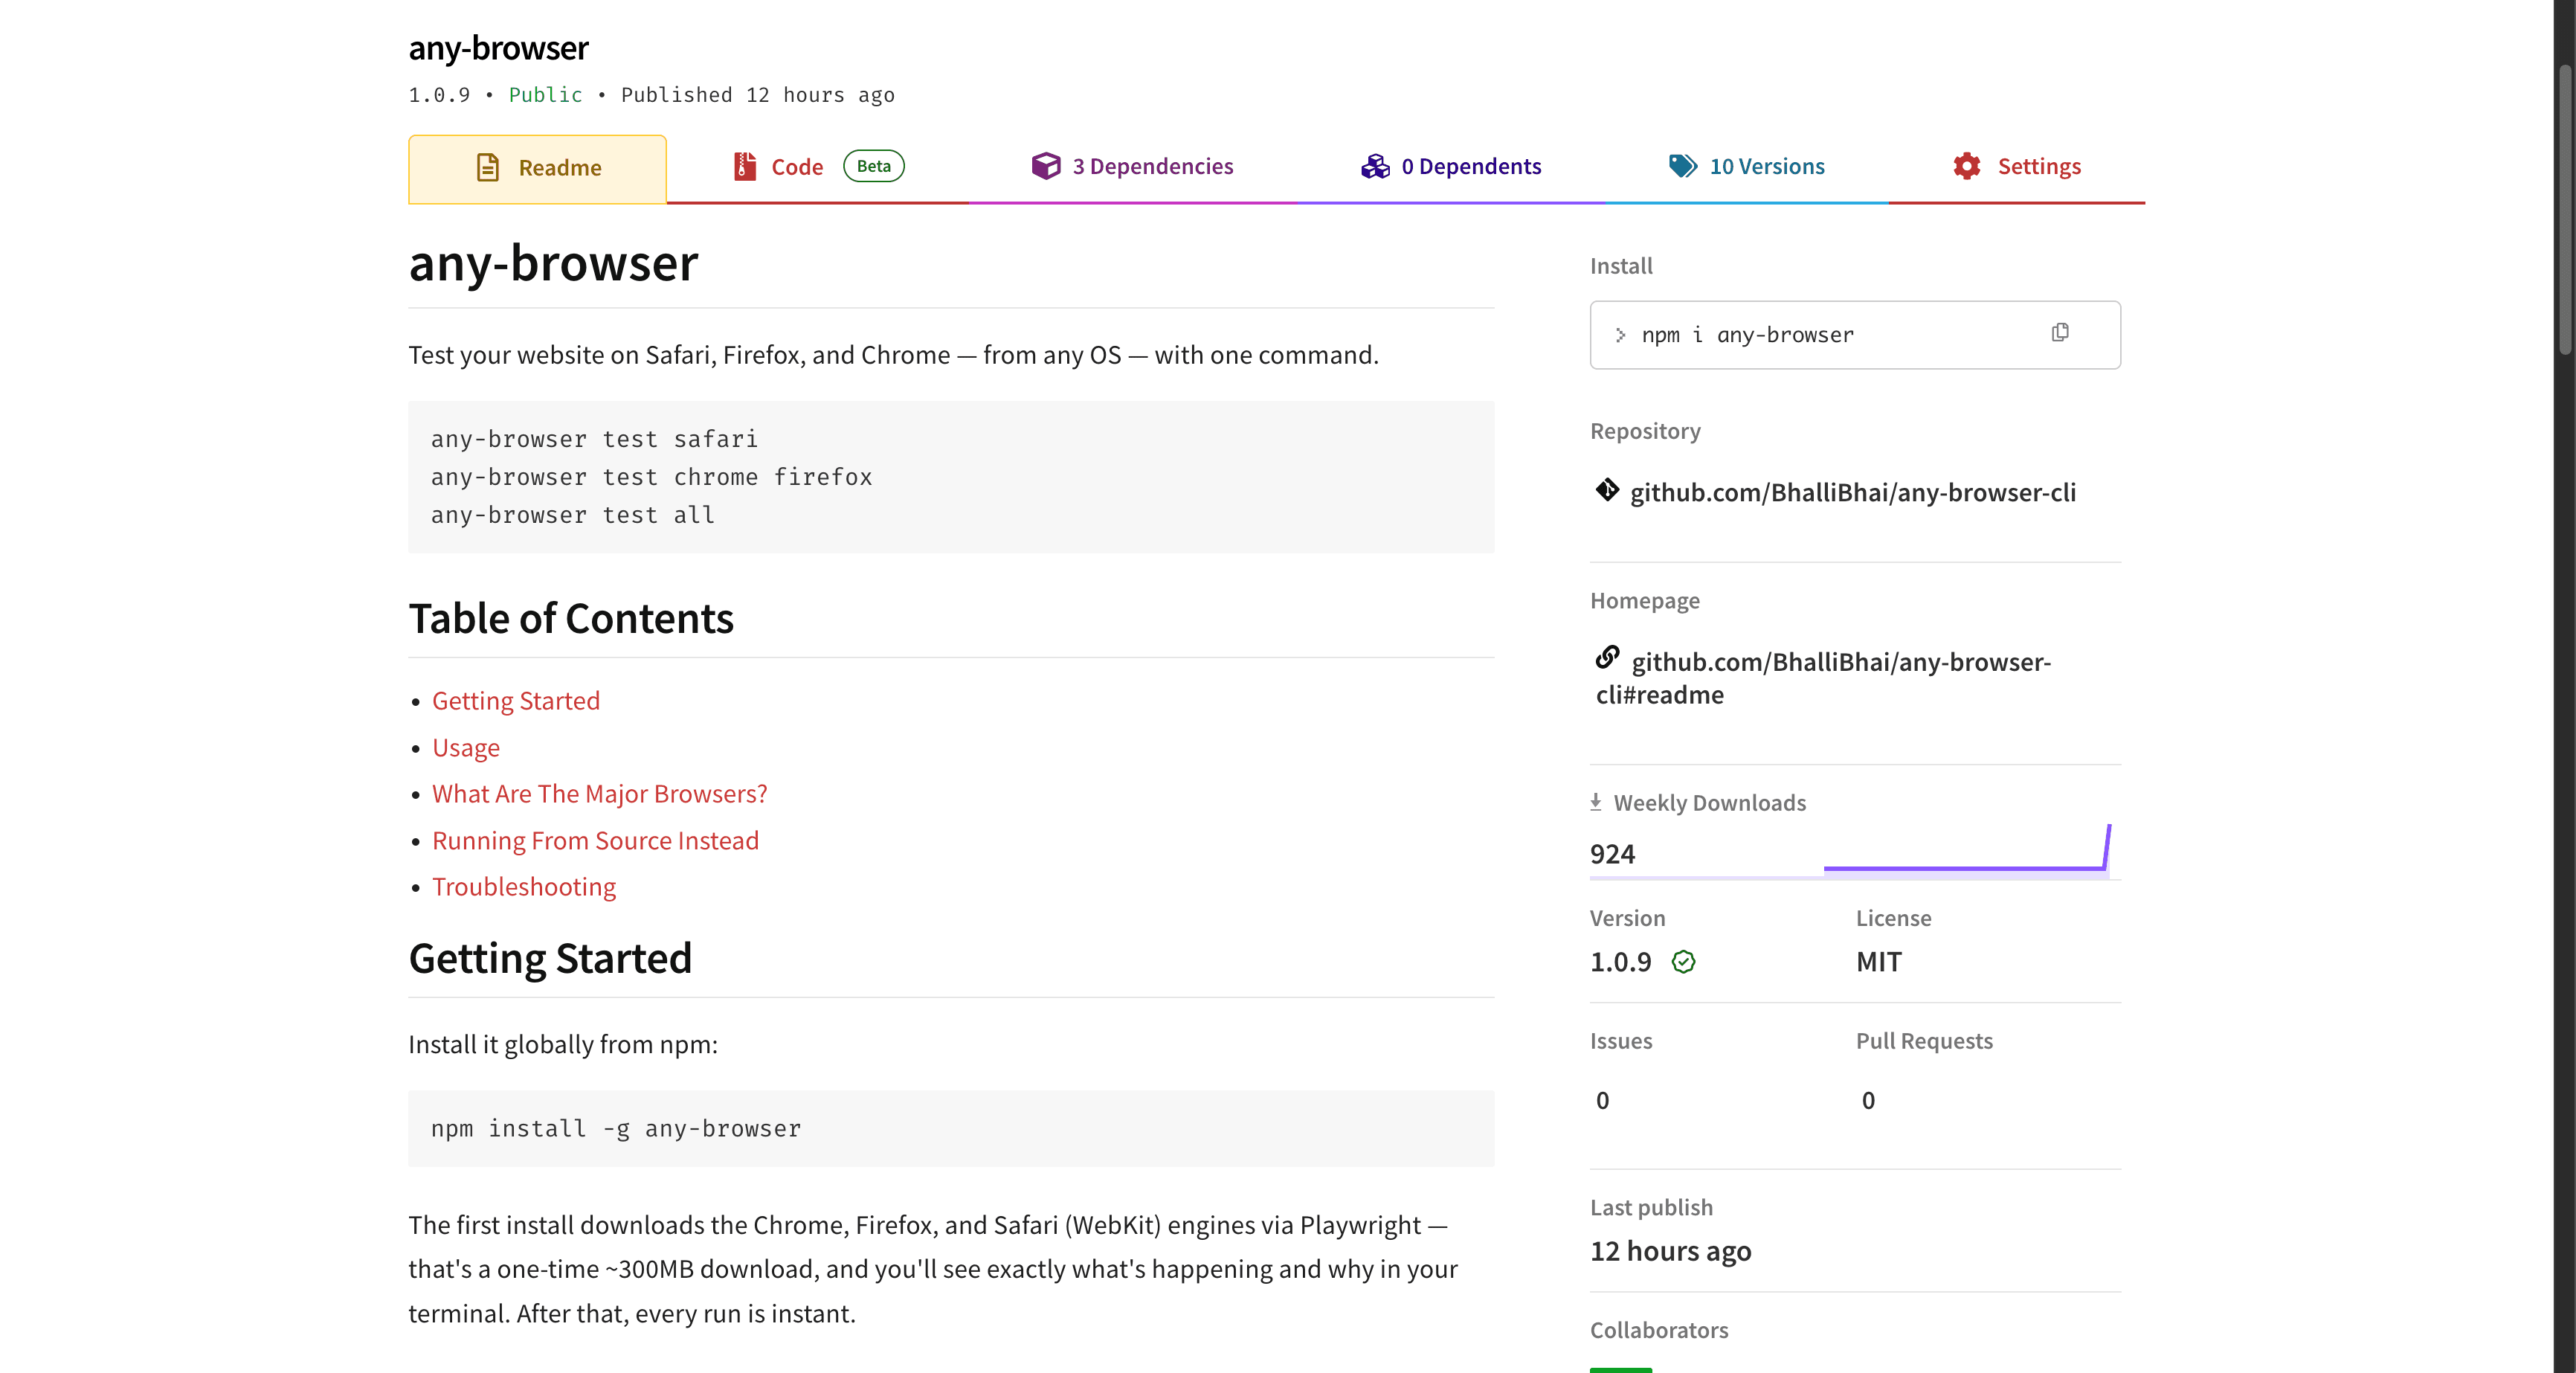This screenshot has height=1373, width=2576.
Task: Click the 'any-browser test safari' code line
Action: click(594, 439)
